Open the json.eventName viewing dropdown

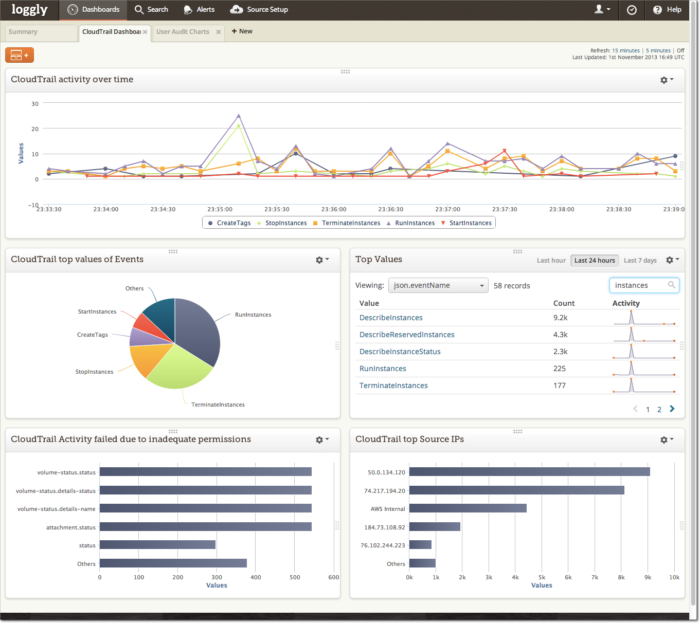tap(438, 285)
